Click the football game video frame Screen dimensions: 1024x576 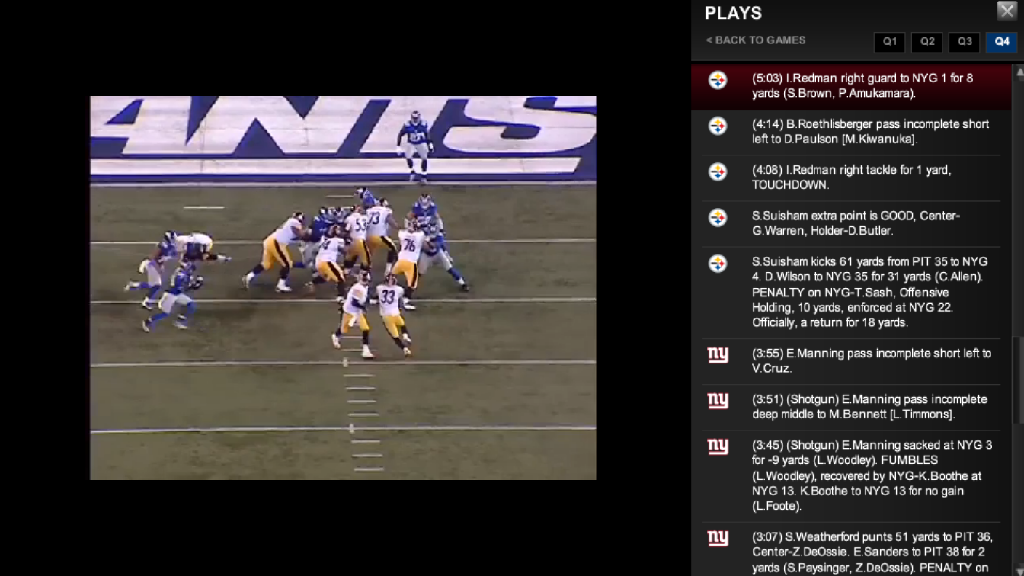point(343,288)
